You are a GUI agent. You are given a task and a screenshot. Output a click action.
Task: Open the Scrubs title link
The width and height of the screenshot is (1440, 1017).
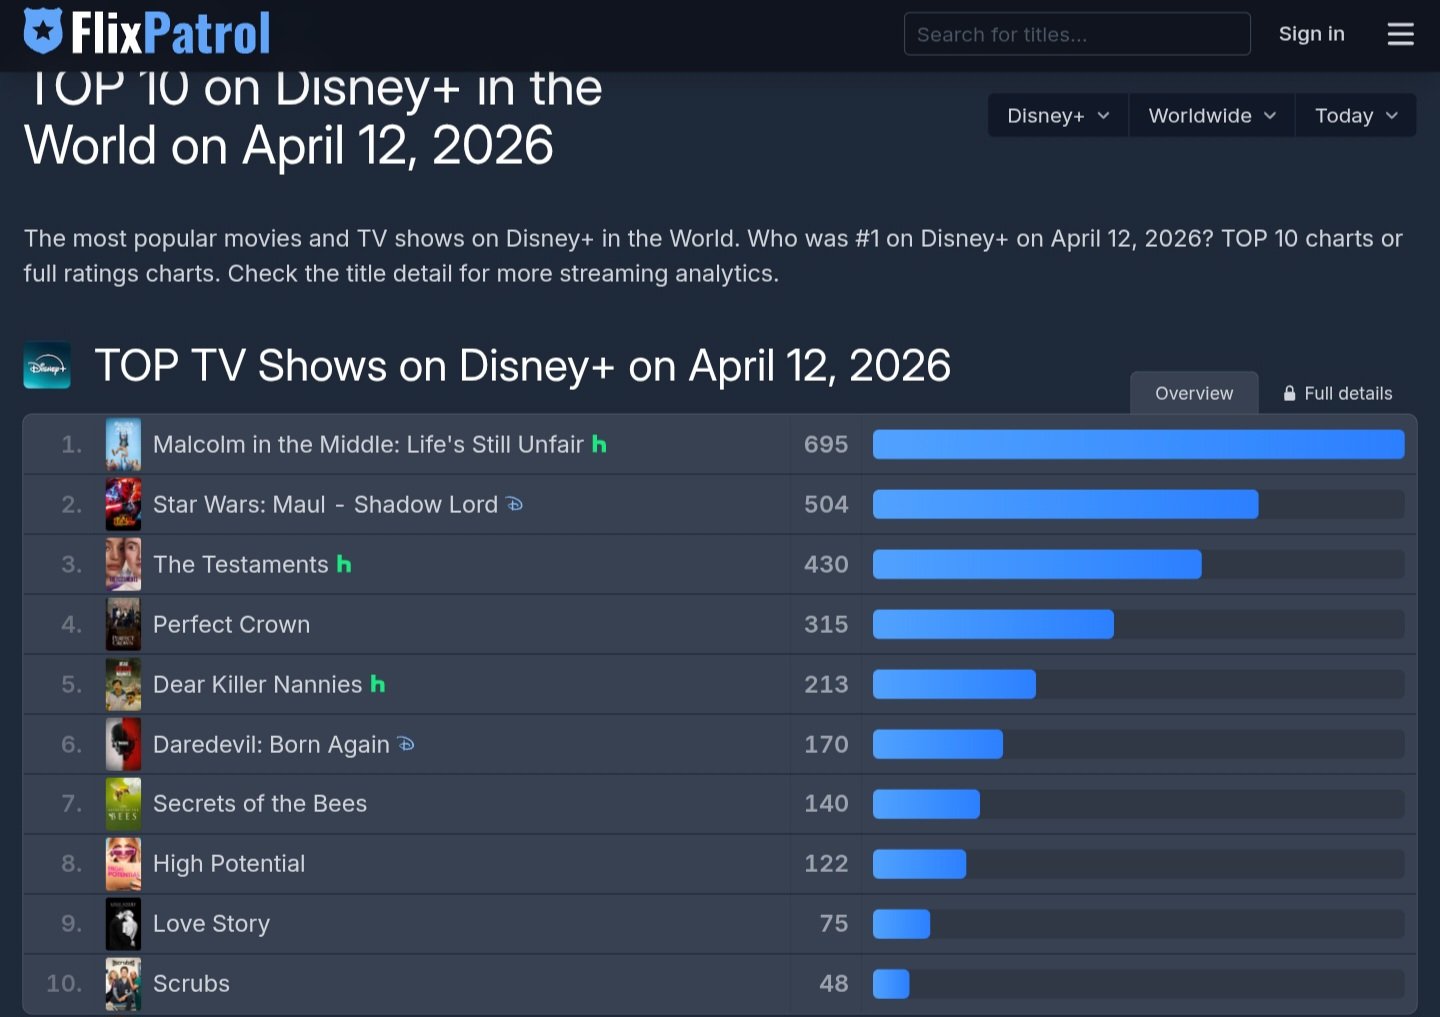(x=191, y=984)
